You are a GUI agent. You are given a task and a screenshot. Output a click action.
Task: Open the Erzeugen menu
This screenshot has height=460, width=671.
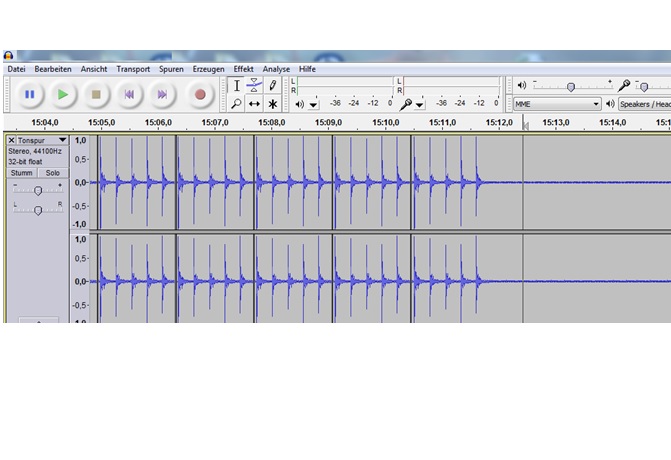(x=208, y=69)
